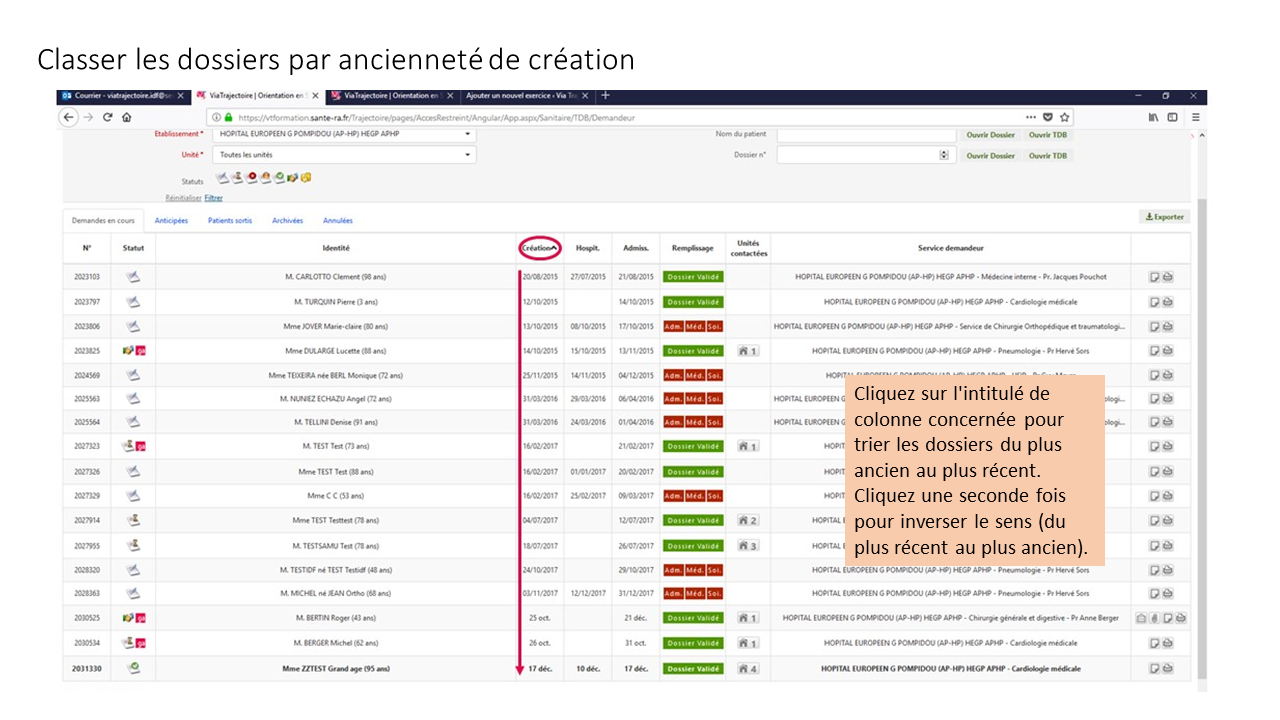
Task: Open the Patients sortis tab
Action: 230,221
